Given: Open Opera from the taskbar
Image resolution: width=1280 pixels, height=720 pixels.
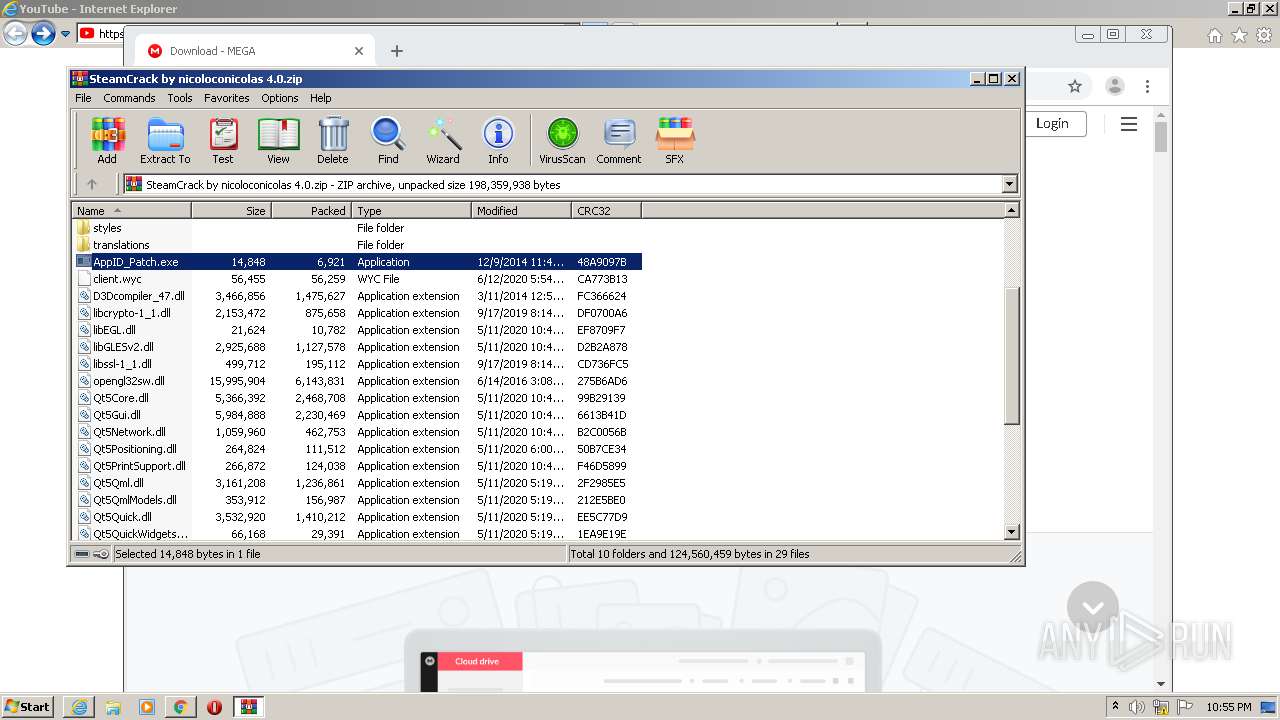Looking at the screenshot, I should coord(214,707).
